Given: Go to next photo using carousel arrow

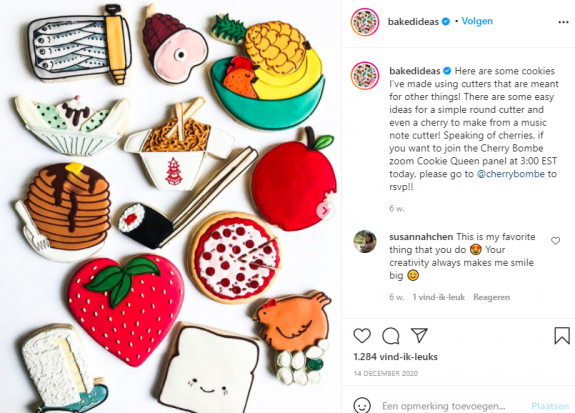Looking at the screenshot, I should 325,211.
